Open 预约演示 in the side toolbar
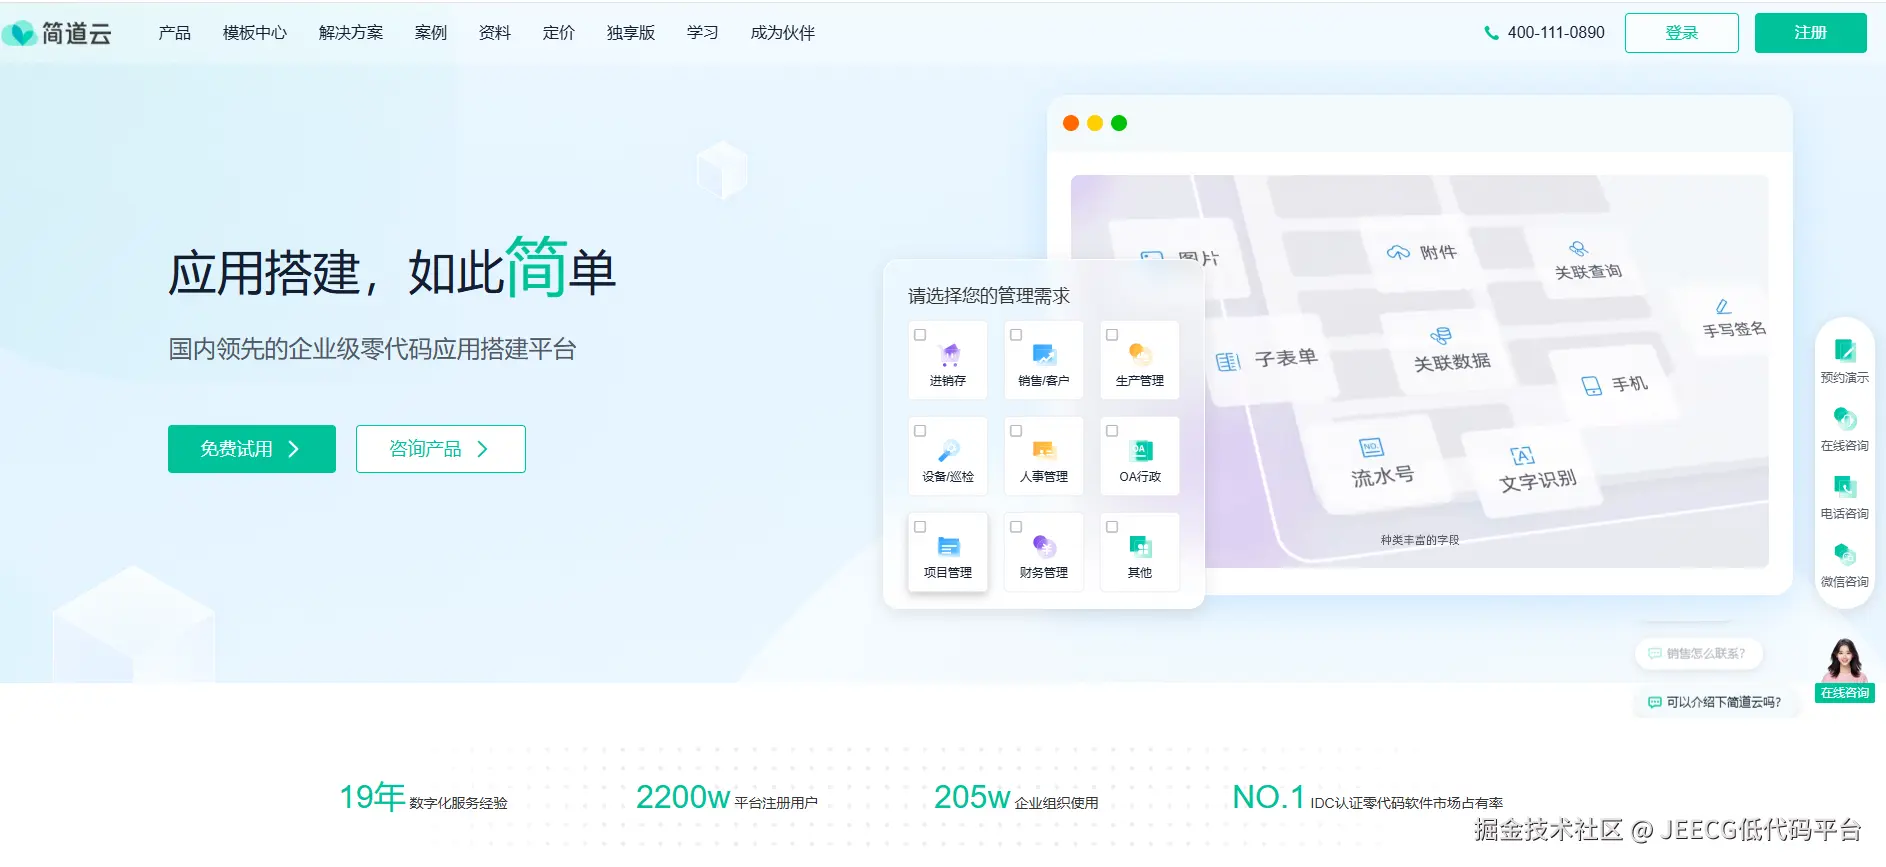Screen dimensions: 1886x867 coord(1845,361)
